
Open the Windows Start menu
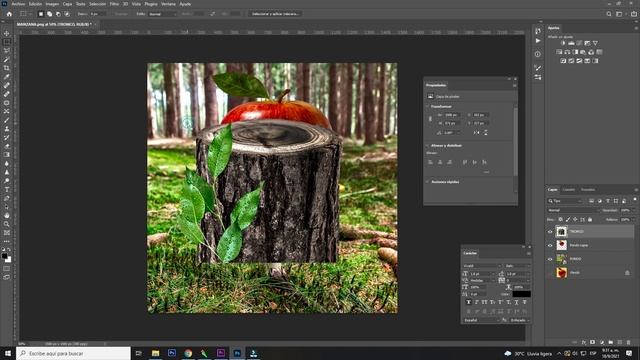[x=8, y=353]
